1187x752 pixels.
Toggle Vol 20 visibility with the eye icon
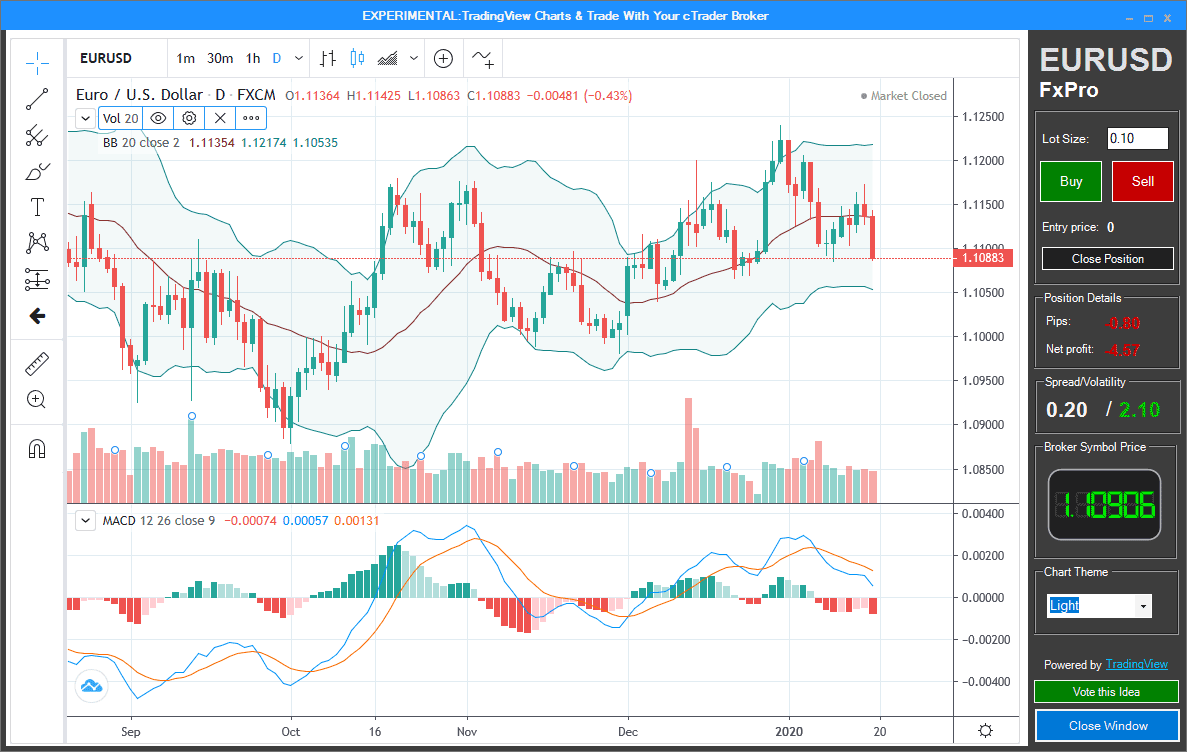point(158,118)
